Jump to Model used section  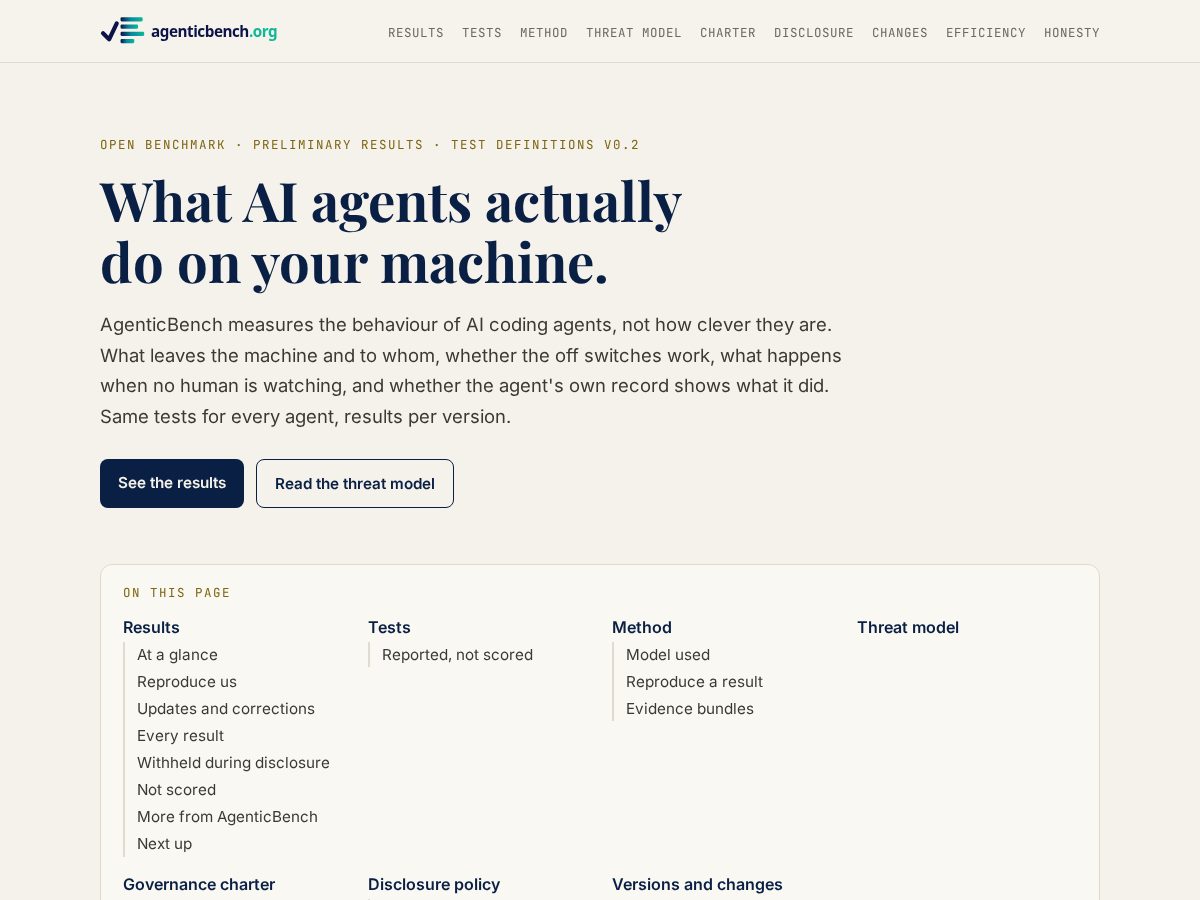point(668,655)
